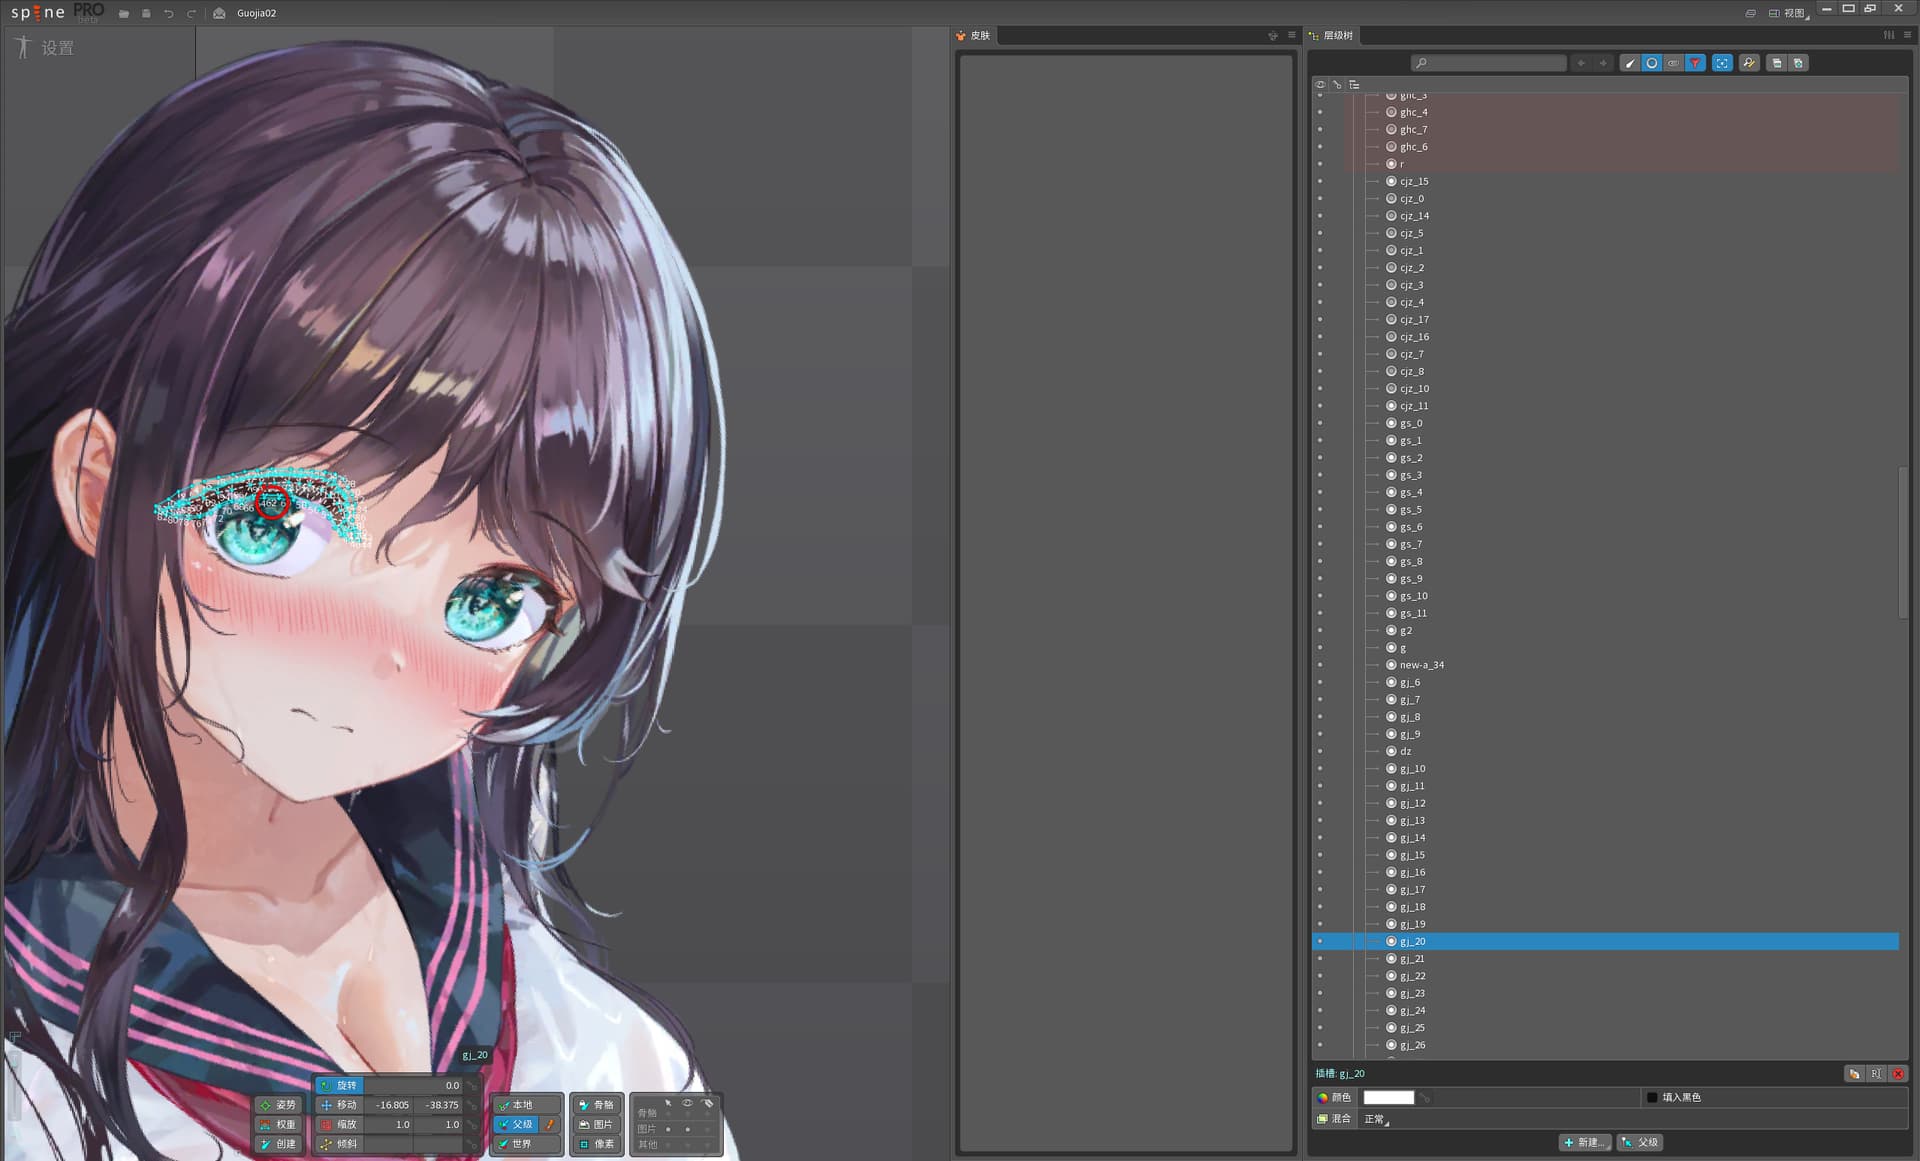Select the 倾斜 shear tool
1920x1161 pixels.
point(340,1144)
